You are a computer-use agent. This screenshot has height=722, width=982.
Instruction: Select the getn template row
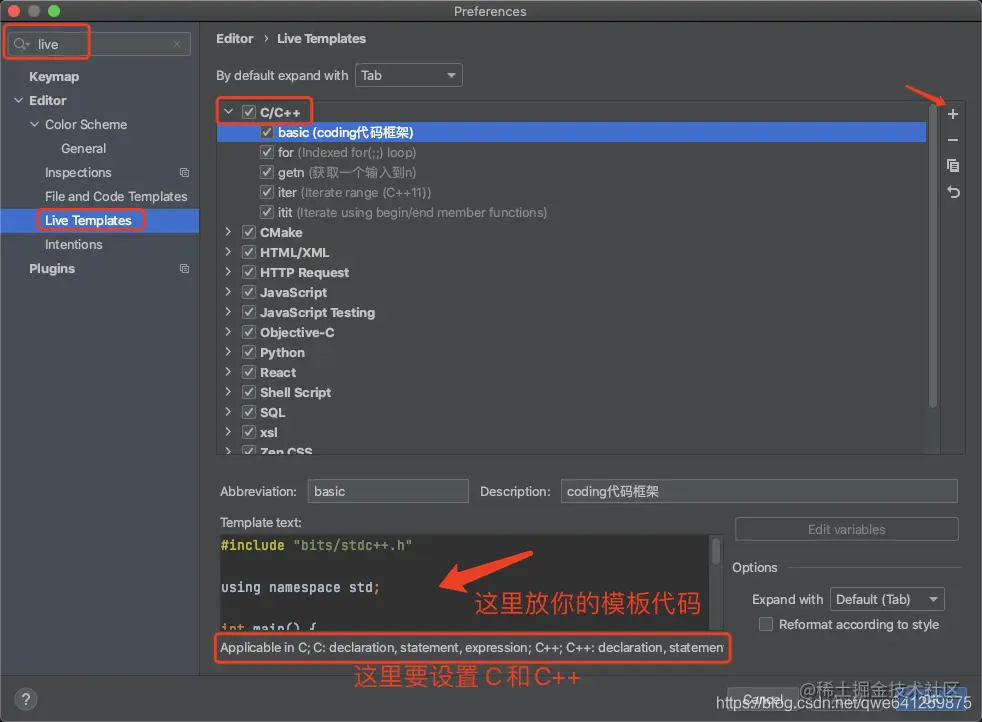pyautogui.click(x=571, y=172)
